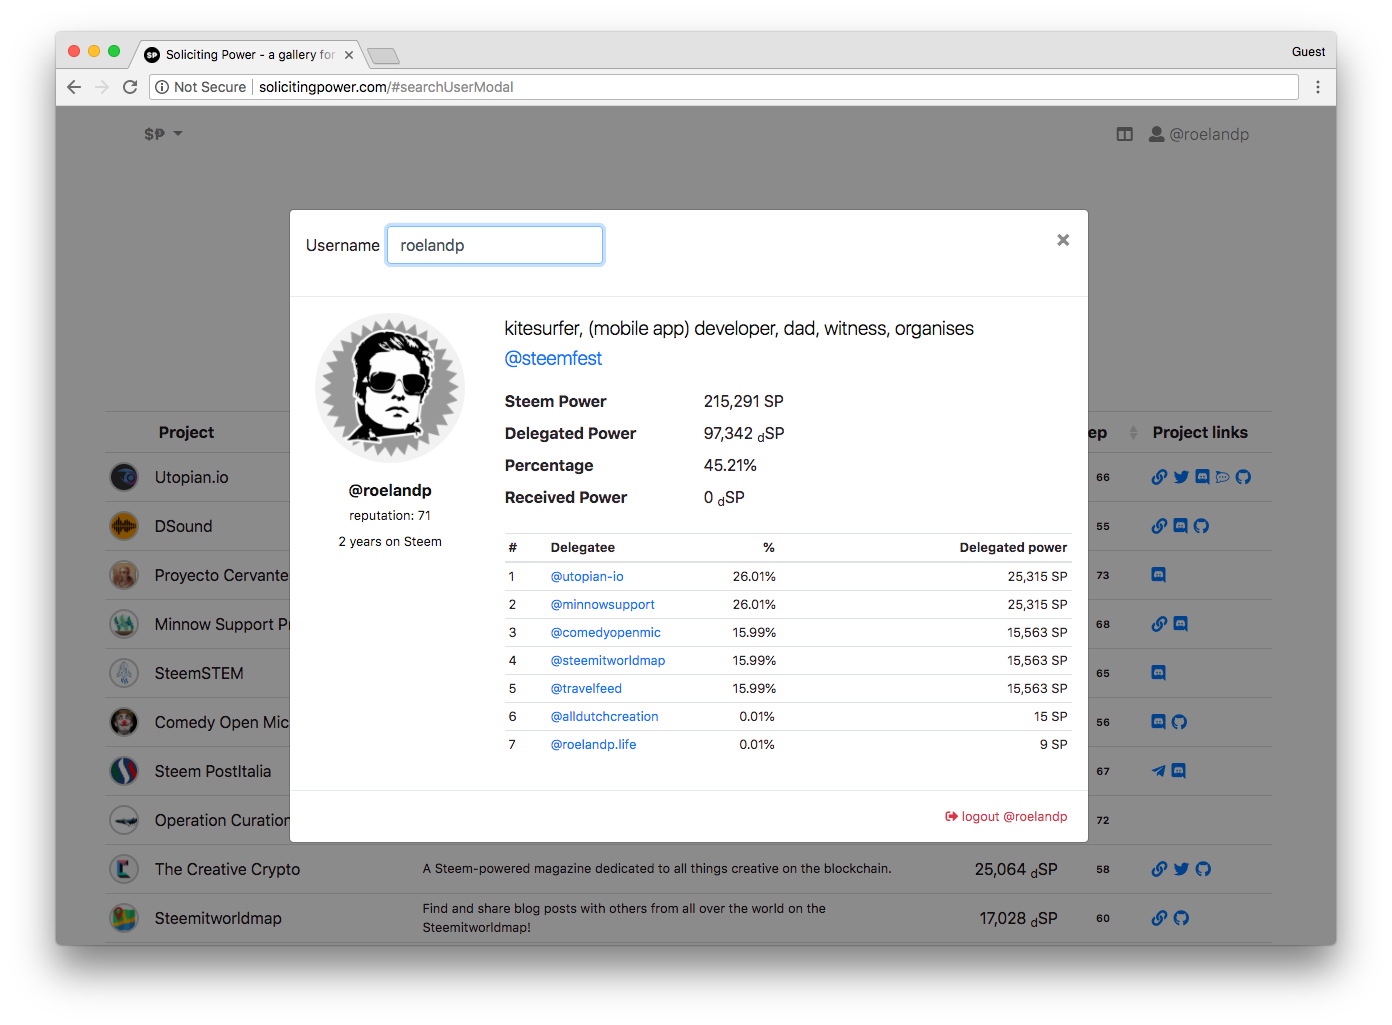Go back using the browser back arrow
This screenshot has height=1025, width=1392.
74,87
